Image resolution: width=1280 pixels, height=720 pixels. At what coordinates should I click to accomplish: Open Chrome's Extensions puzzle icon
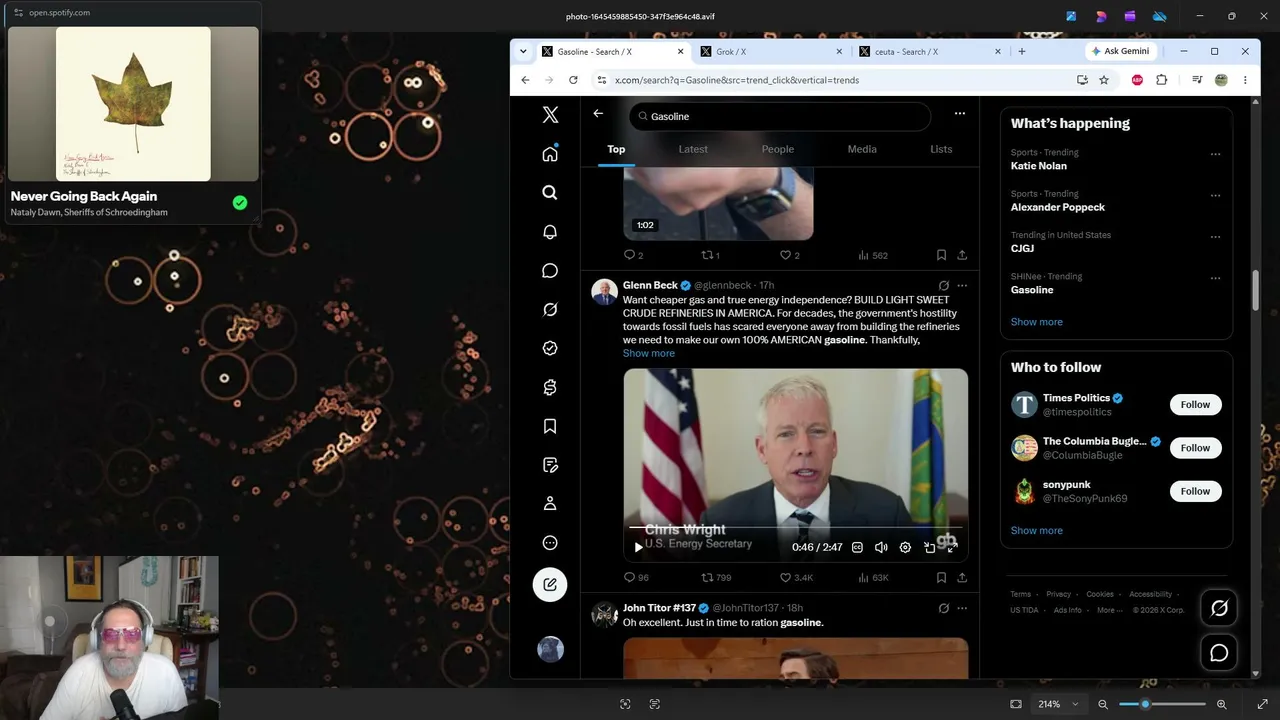pyautogui.click(x=1161, y=80)
